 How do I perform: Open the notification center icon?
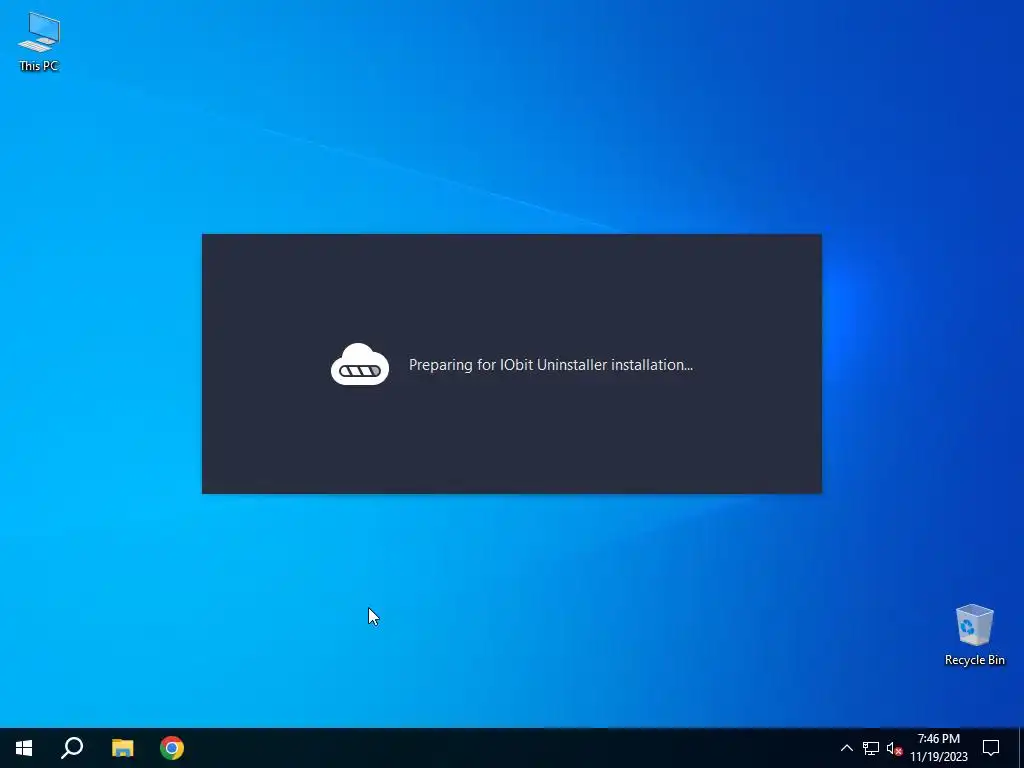(991, 748)
